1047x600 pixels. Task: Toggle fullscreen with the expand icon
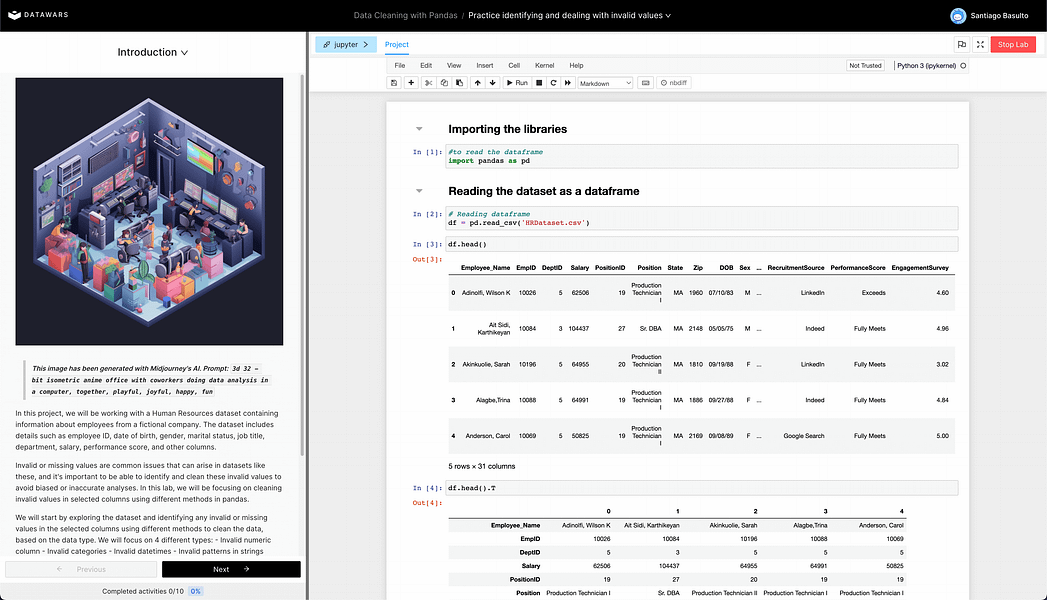[980, 44]
